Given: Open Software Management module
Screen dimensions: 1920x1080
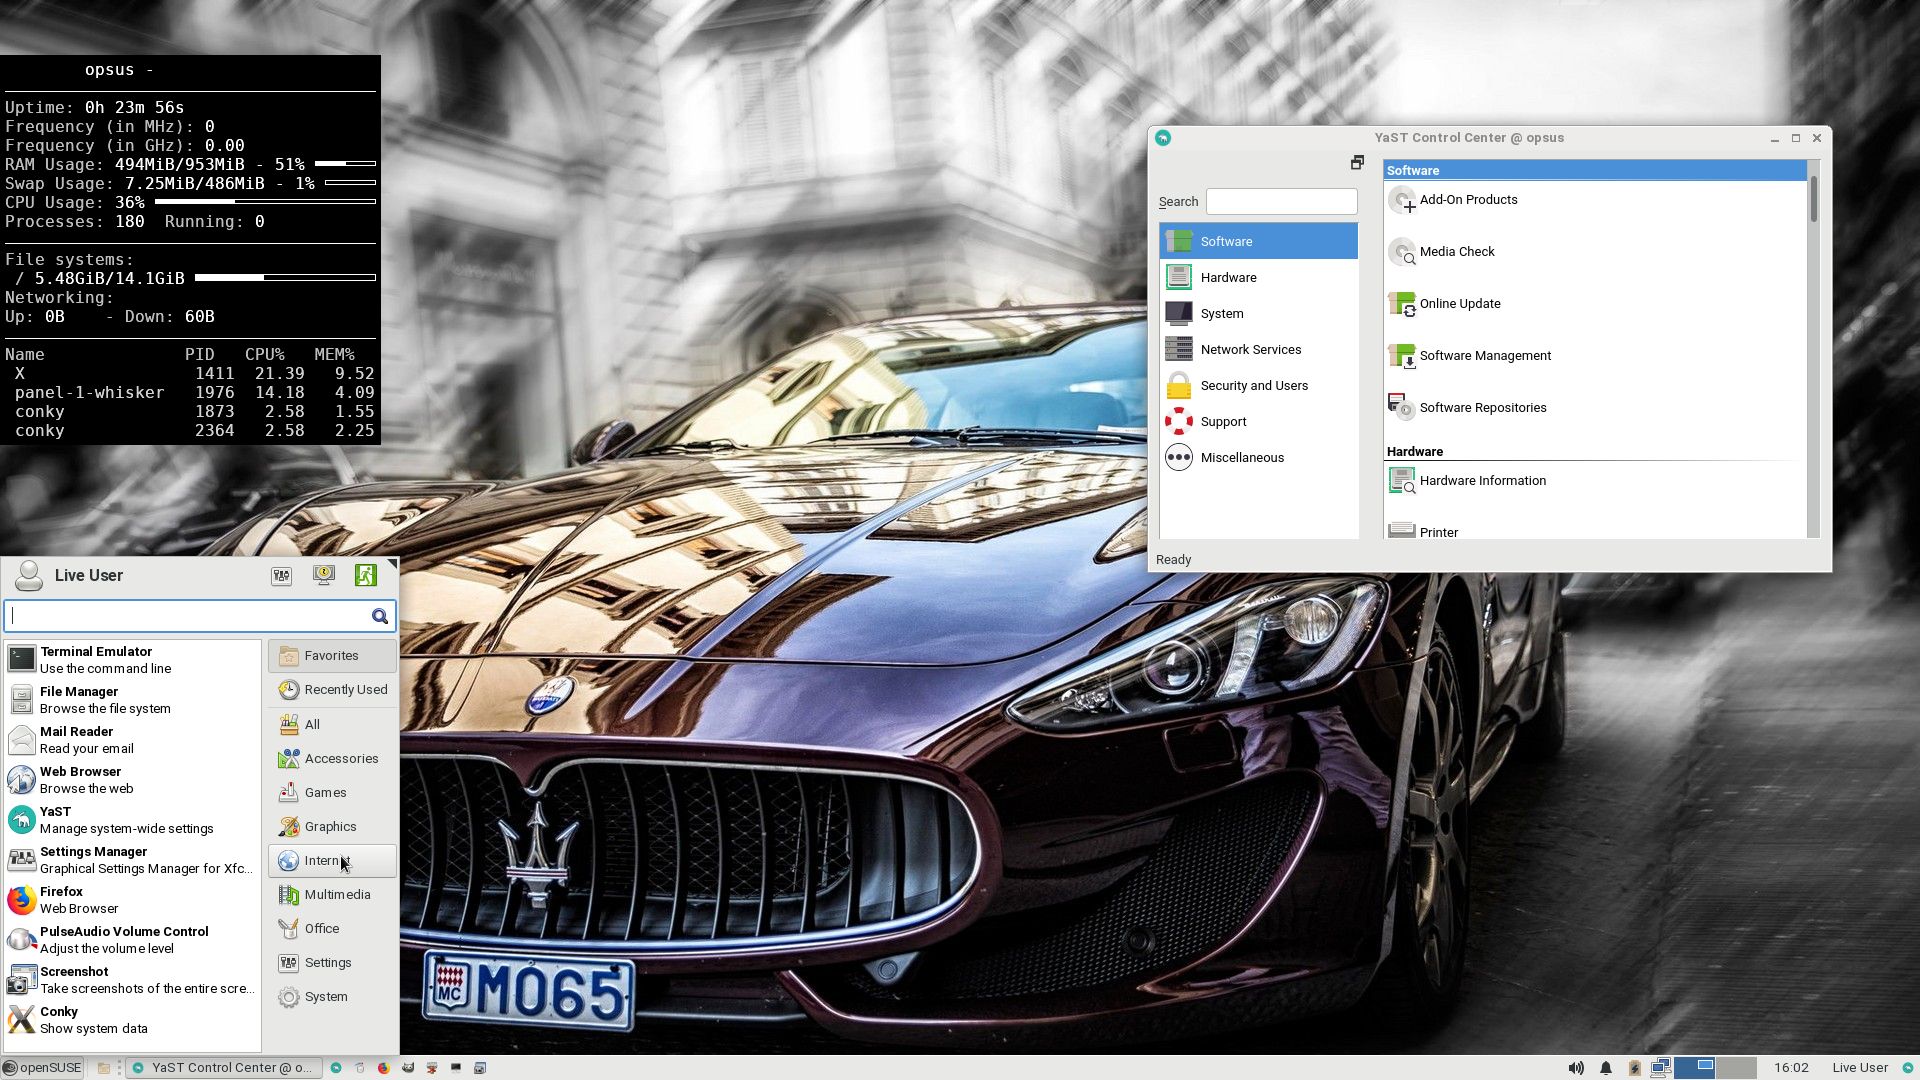Looking at the screenshot, I should tap(1469, 356).
